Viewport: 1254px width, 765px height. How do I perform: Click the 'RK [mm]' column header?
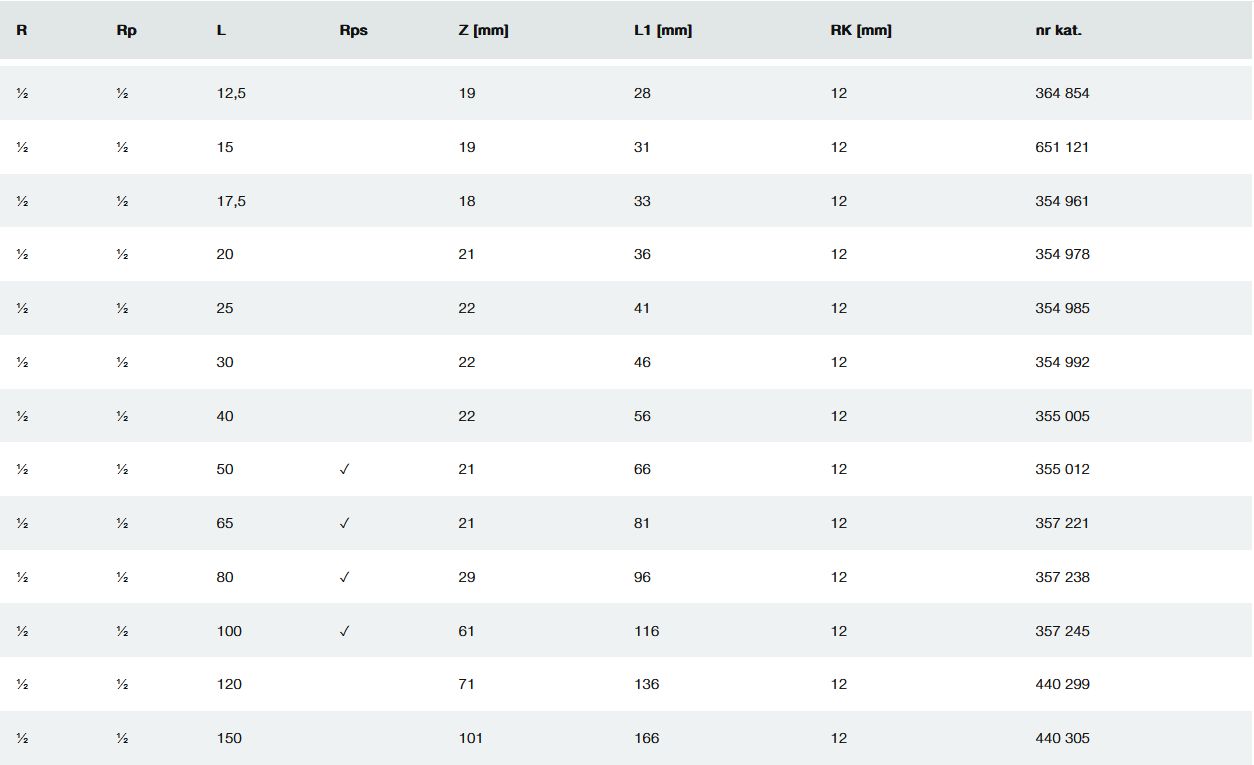pyautogui.click(x=861, y=30)
